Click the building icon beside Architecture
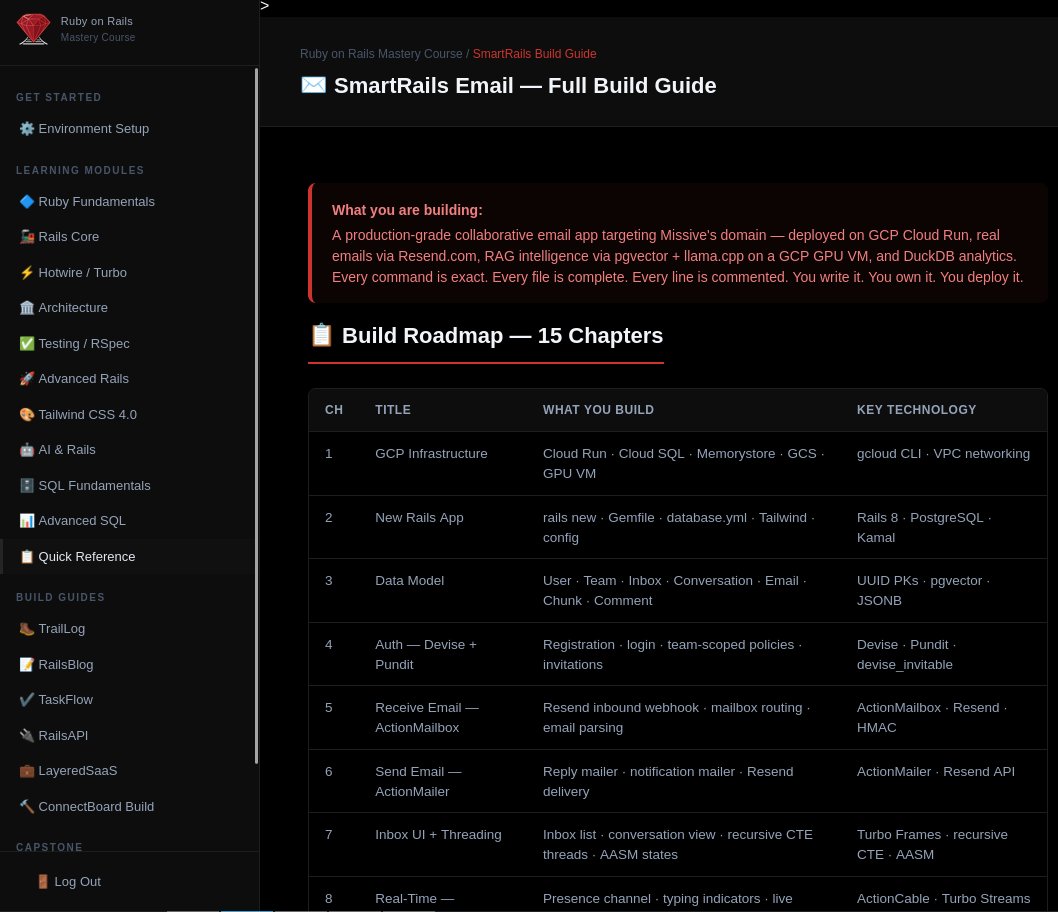Screen dimensions: 1058x912 click(x=27, y=308)
